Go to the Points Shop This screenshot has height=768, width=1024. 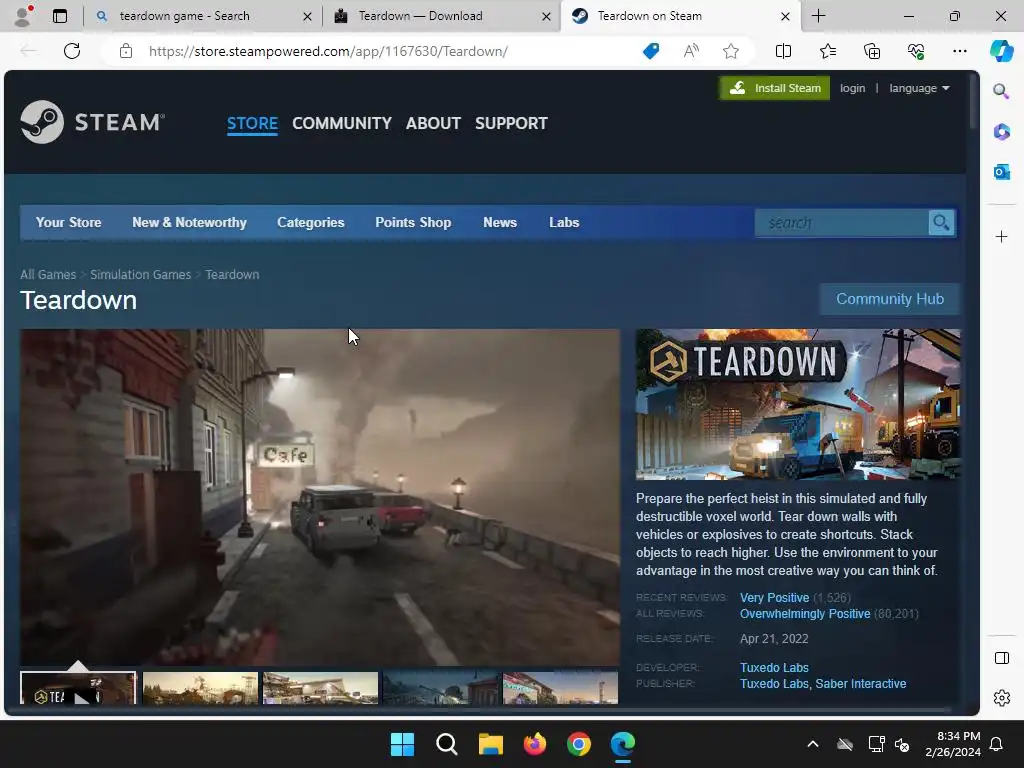pos(413,222)
